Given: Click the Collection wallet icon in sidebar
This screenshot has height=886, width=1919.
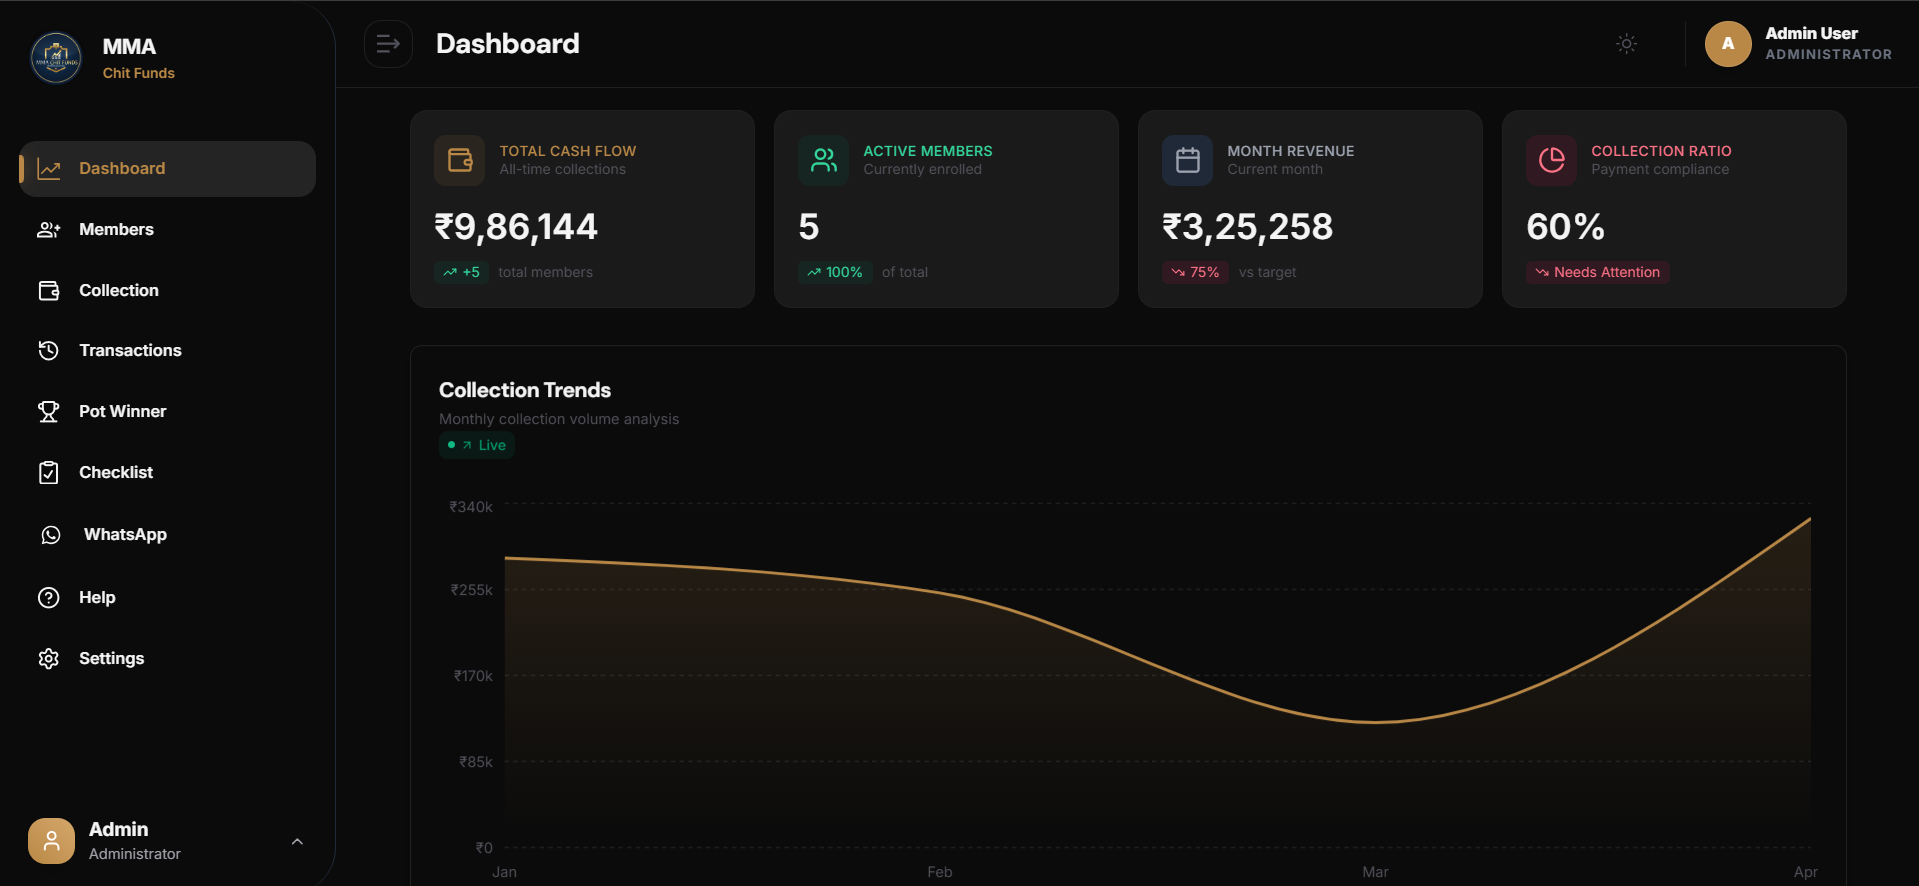Looking at the screenshot, I should click(x=49, y=291).
